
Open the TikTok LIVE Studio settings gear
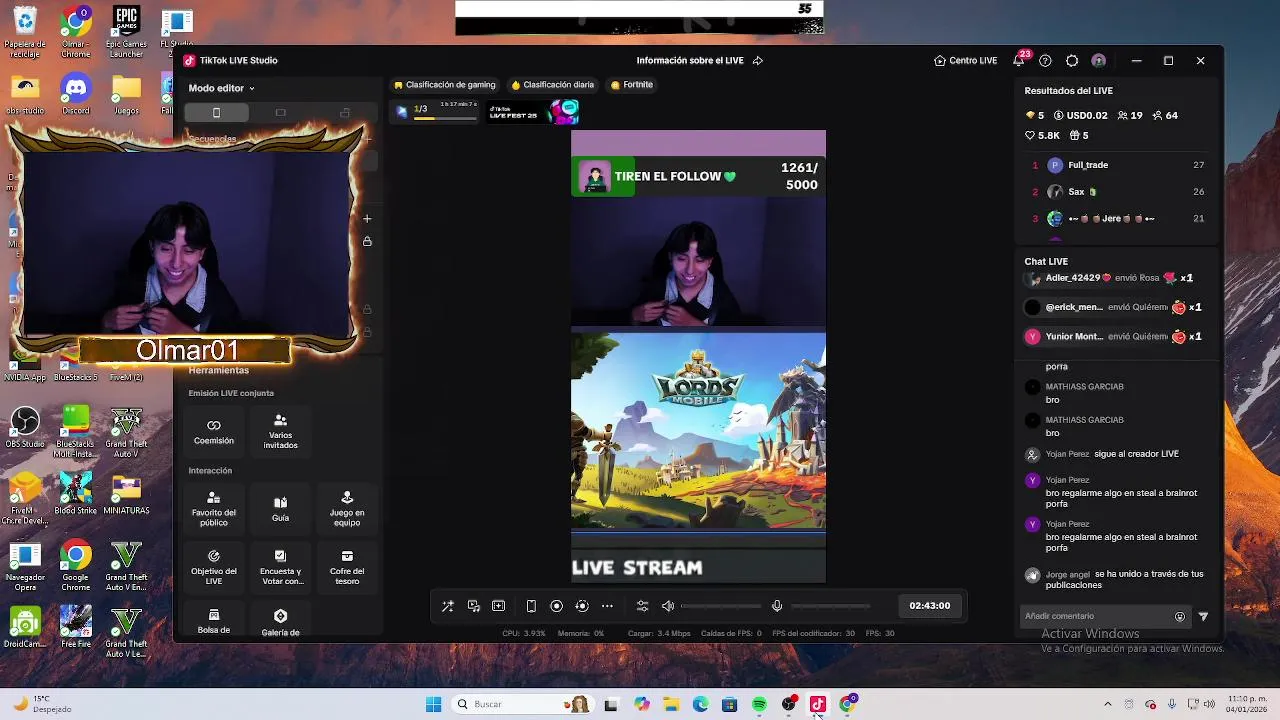tap(1072, 61)
